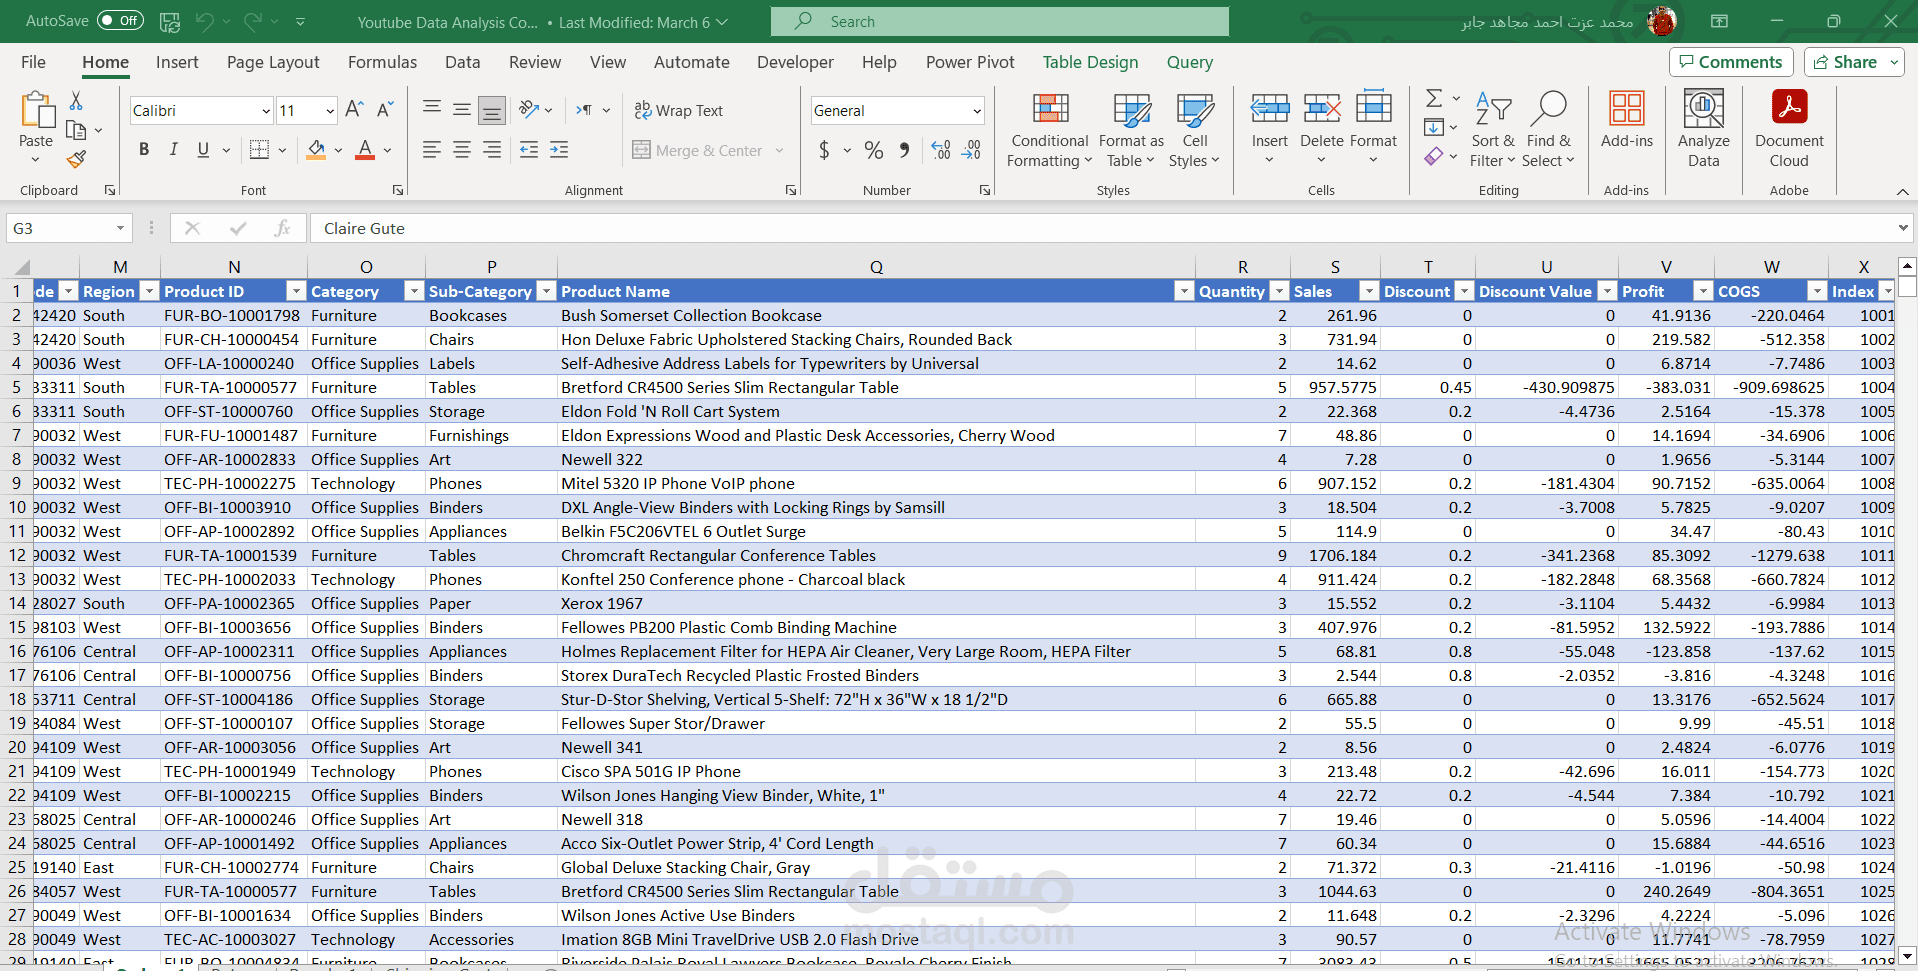Screen dimensions: 1918x971
Task: Click Increase Font Size icon
Action: click(x=353, y=110)
